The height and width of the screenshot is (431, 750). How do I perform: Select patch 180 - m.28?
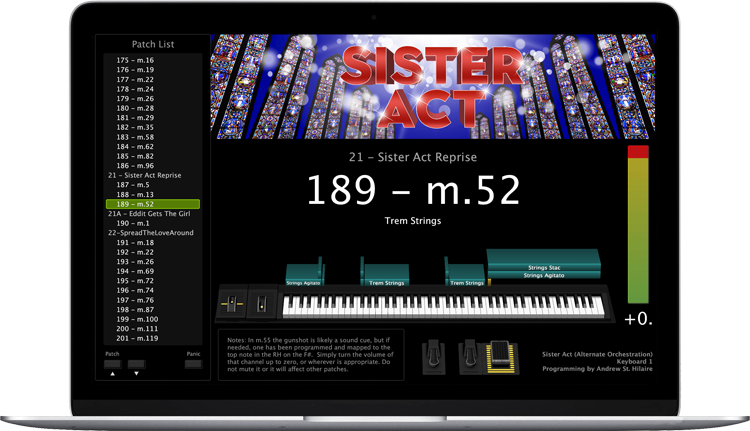pos(135,108)
